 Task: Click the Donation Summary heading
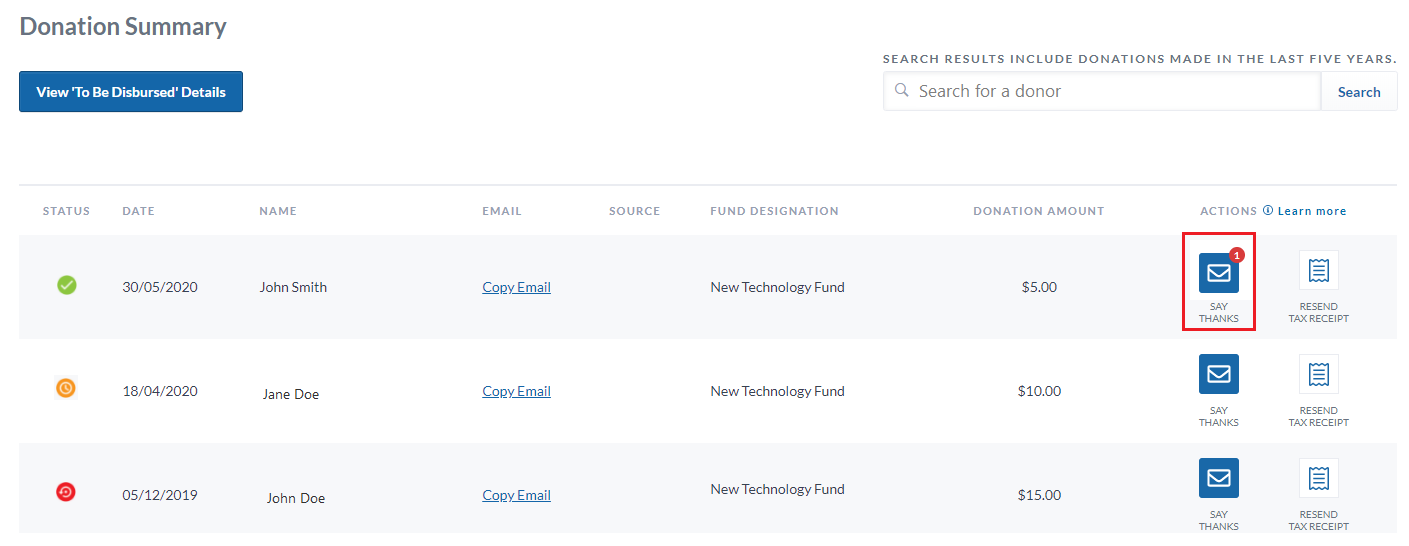(x=123, y=27)
